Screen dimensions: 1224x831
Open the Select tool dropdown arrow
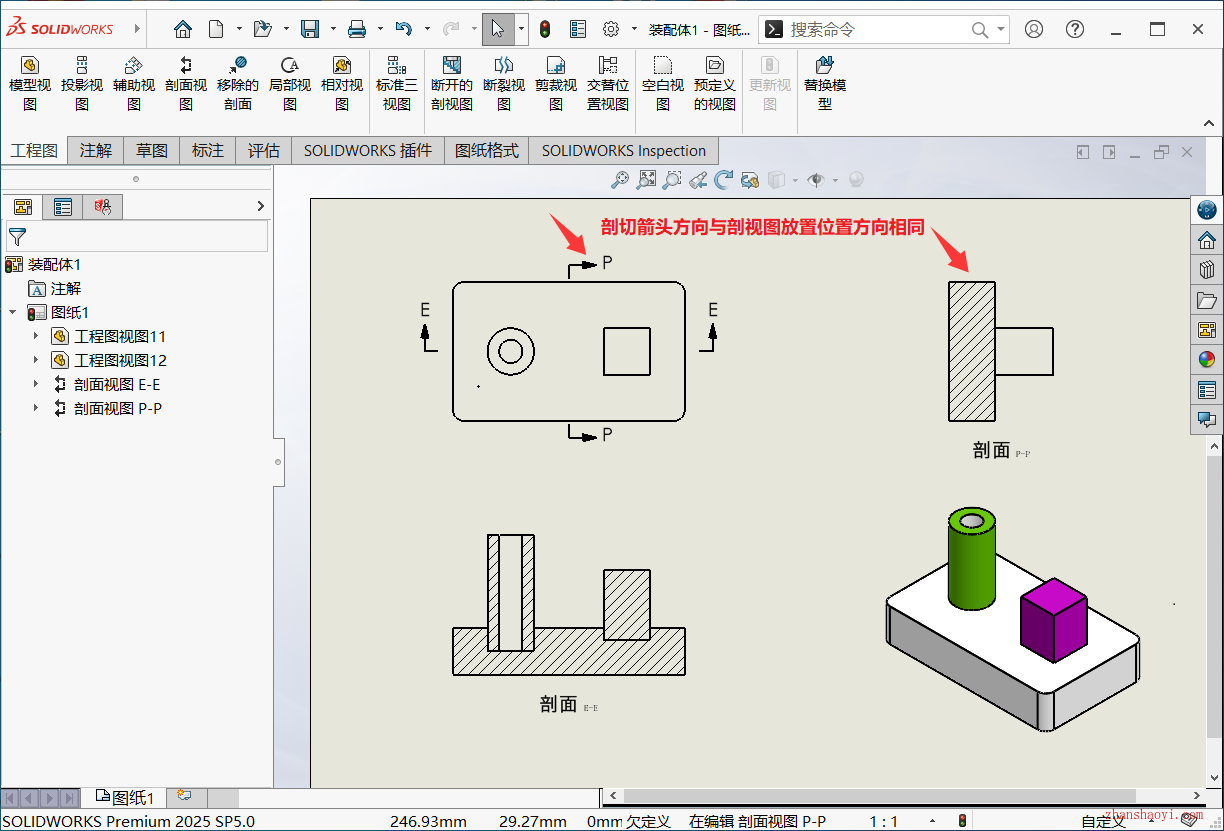(x=521, y=29)
